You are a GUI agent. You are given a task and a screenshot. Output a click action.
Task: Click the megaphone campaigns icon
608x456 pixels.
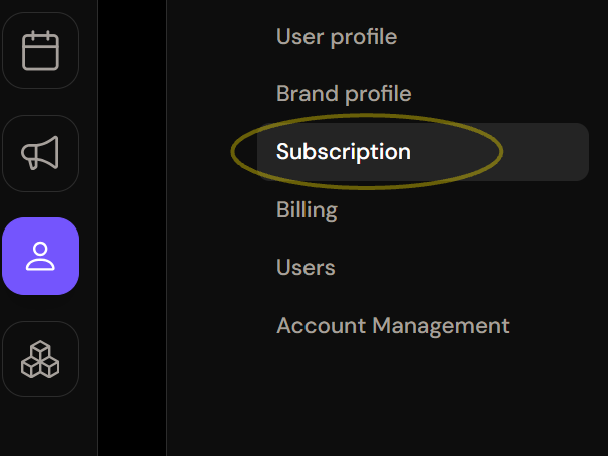pyautogui.click(x=40, y=153)
